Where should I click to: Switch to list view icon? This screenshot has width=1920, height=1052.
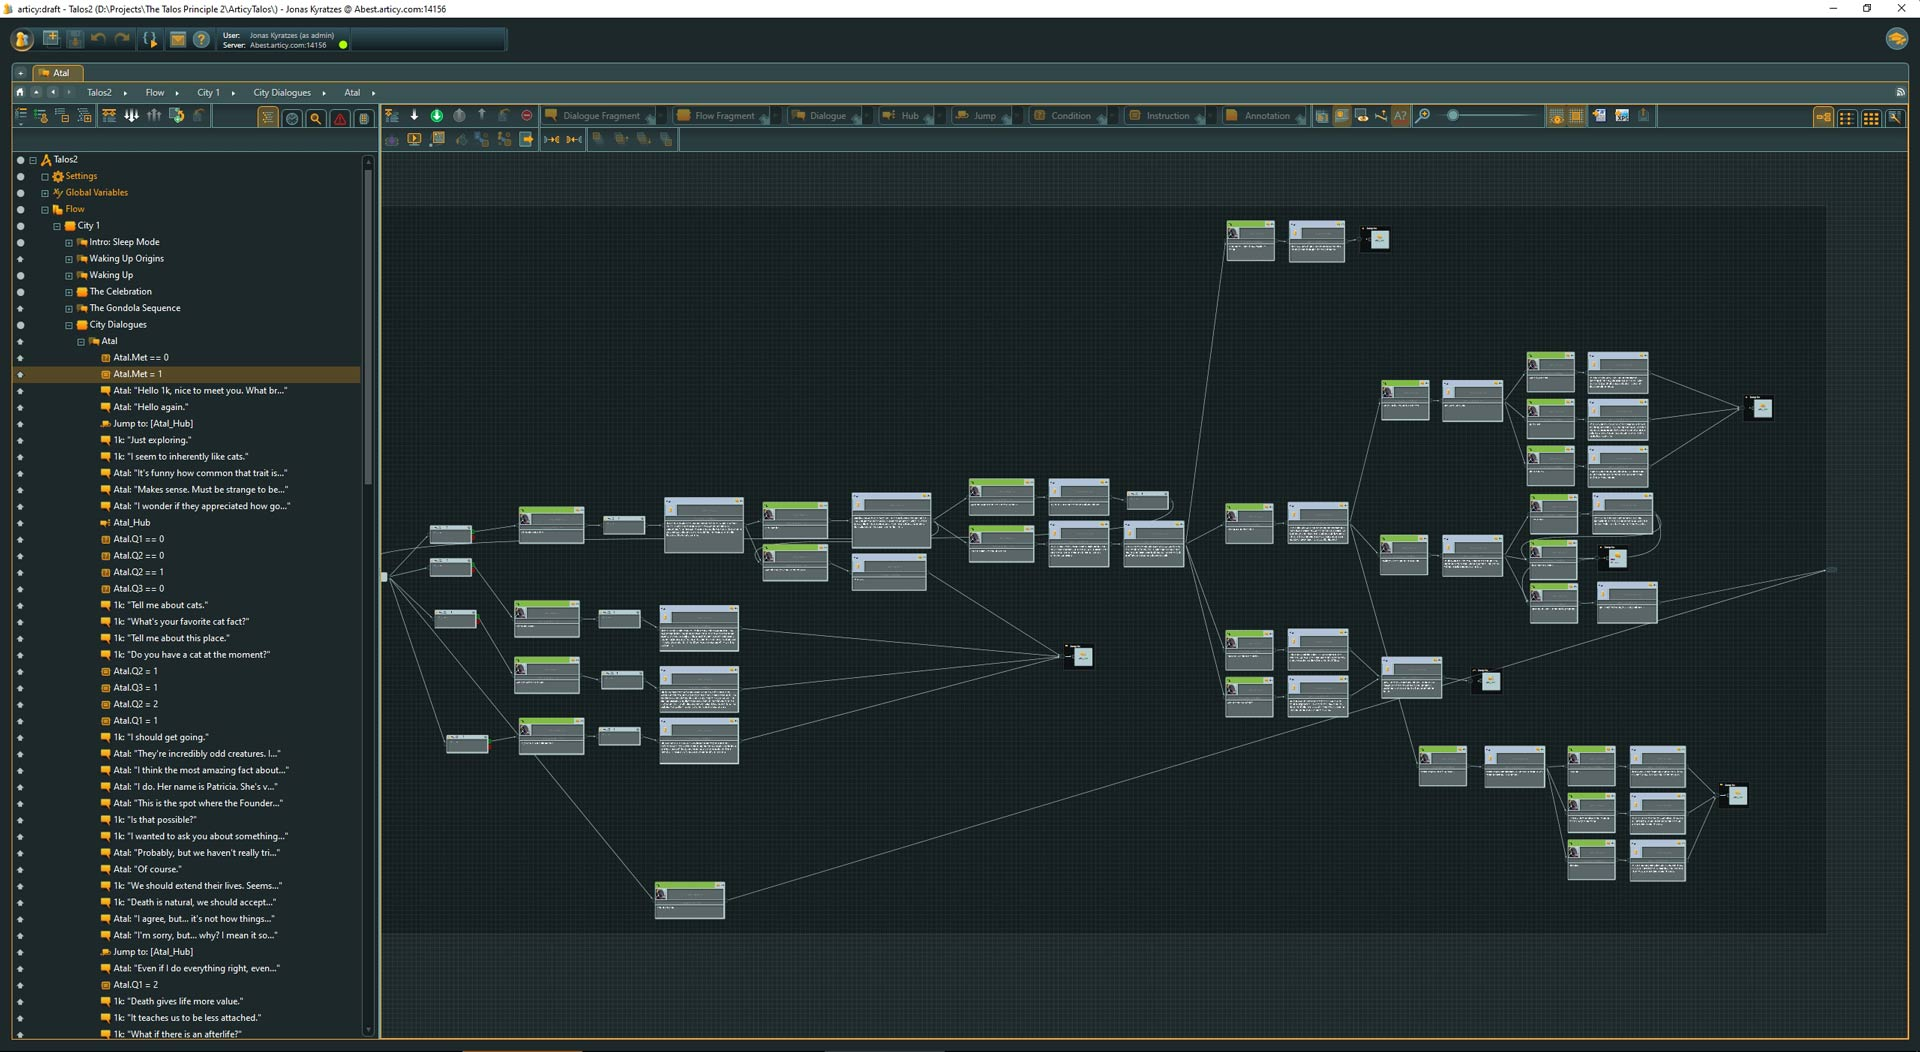(x=1847, y=117)
